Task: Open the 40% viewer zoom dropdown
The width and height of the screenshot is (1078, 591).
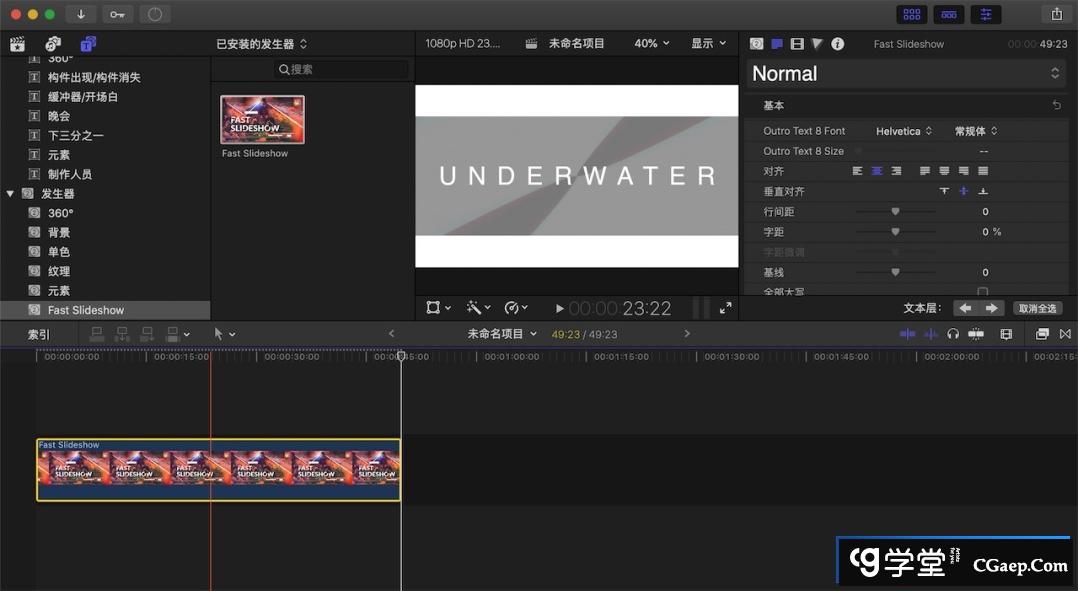Action: pyautogui.click(x=652, y=44)
